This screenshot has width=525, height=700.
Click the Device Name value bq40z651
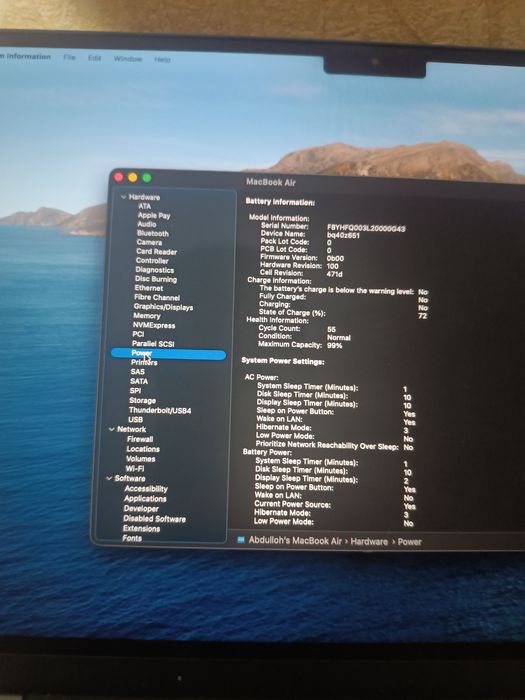[x=343, y=235]
